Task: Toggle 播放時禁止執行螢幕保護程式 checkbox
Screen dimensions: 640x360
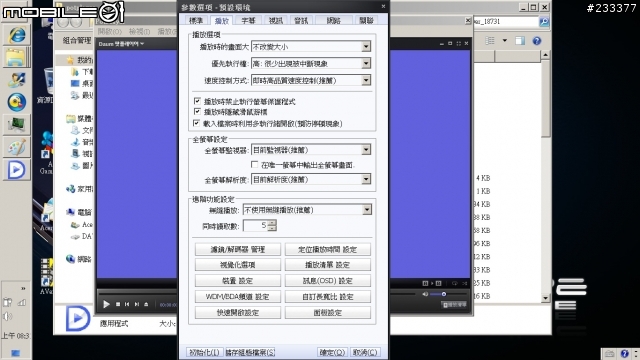Action: coord(198,101)
